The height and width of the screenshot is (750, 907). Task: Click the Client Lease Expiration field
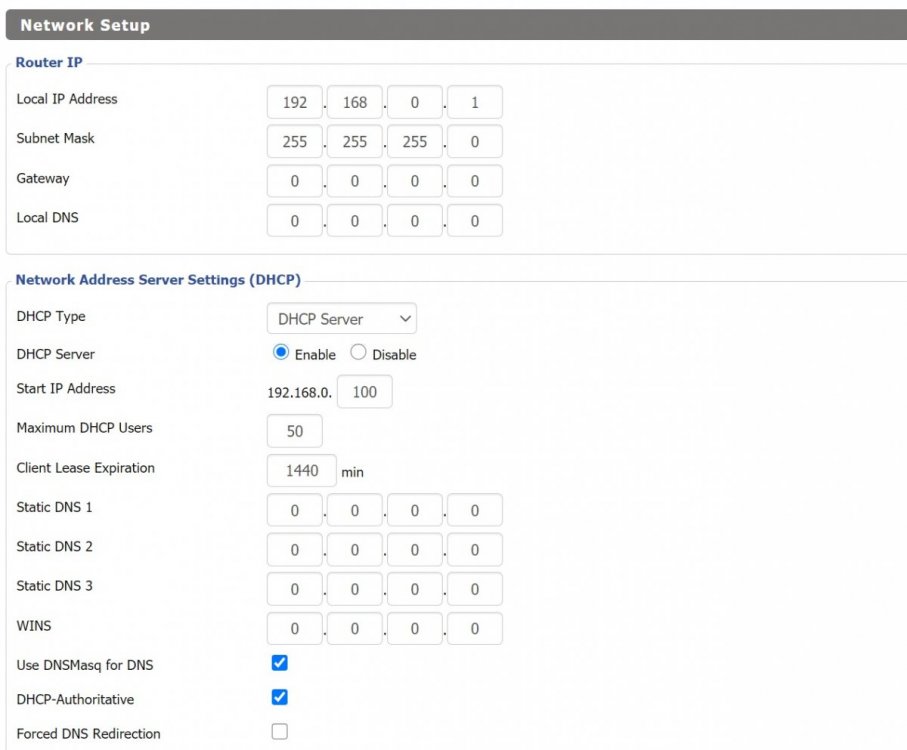(x=301, y=470)
